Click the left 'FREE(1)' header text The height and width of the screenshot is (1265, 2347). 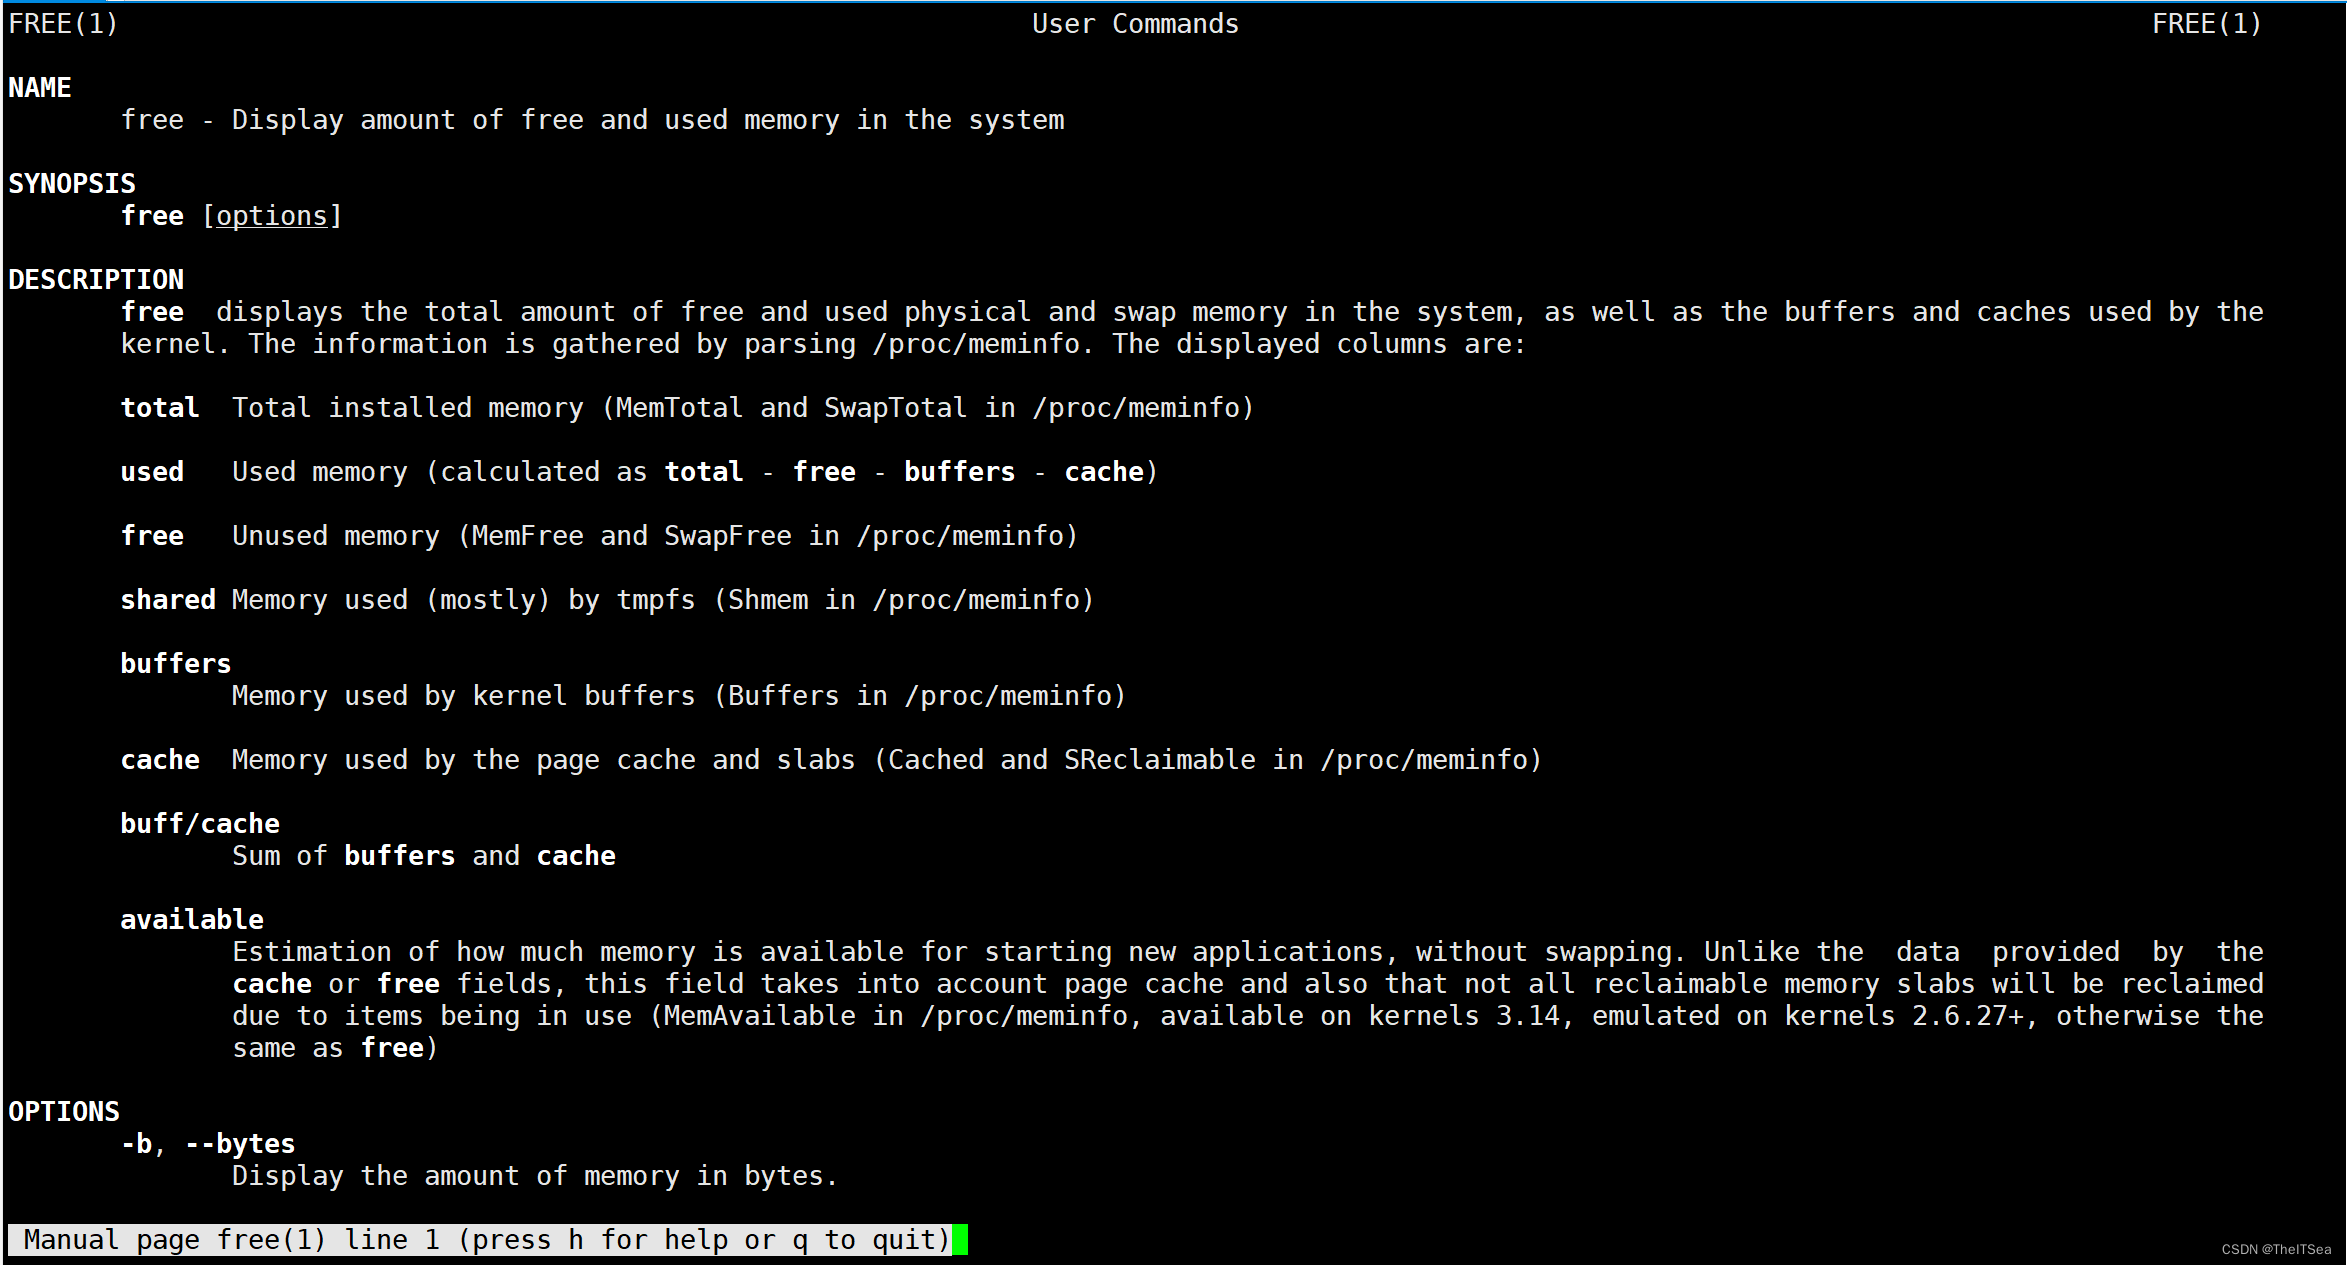tap(63, 24)
